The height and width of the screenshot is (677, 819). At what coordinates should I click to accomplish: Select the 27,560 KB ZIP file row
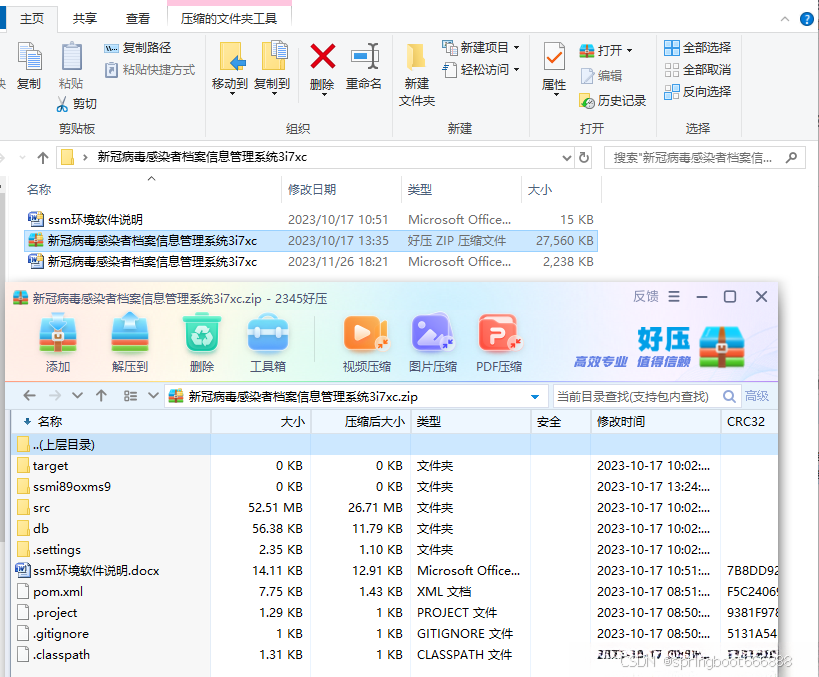click(x=311, y=241)
